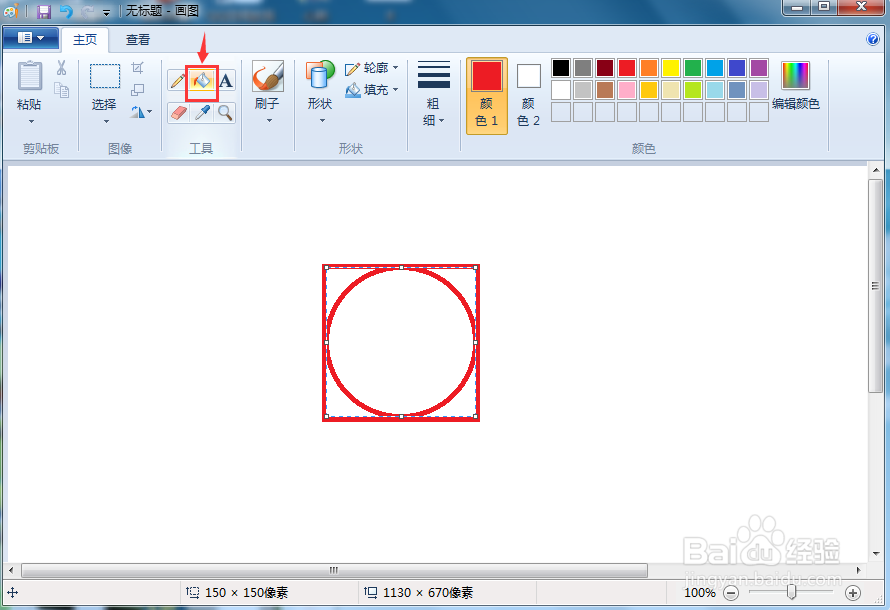890x610 pixels.
Task: Click the Shapes gallery icon
Action: 320,75
